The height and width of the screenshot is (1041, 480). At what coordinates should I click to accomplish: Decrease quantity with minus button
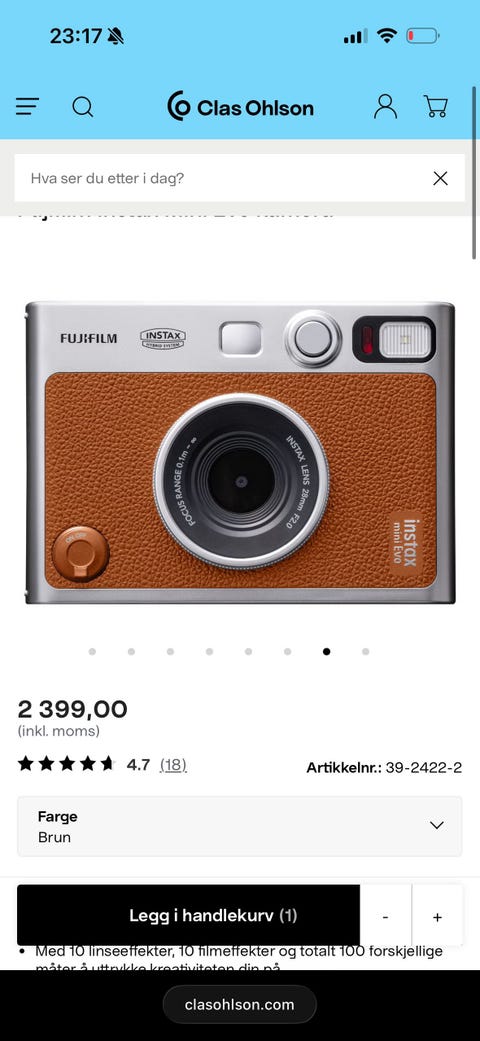pos(386,916)
